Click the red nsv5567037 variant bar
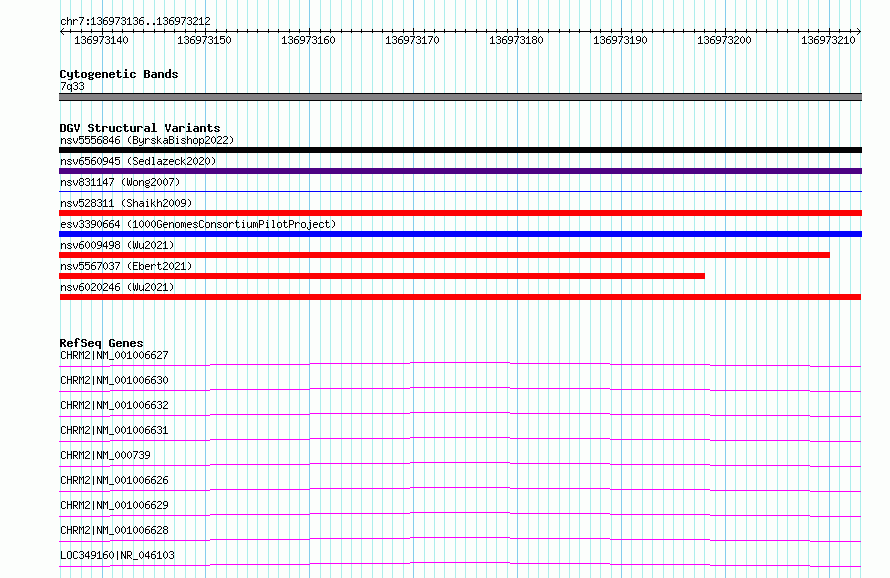The width and height of the screenshot is (890, 578). (x=382, y=276)
